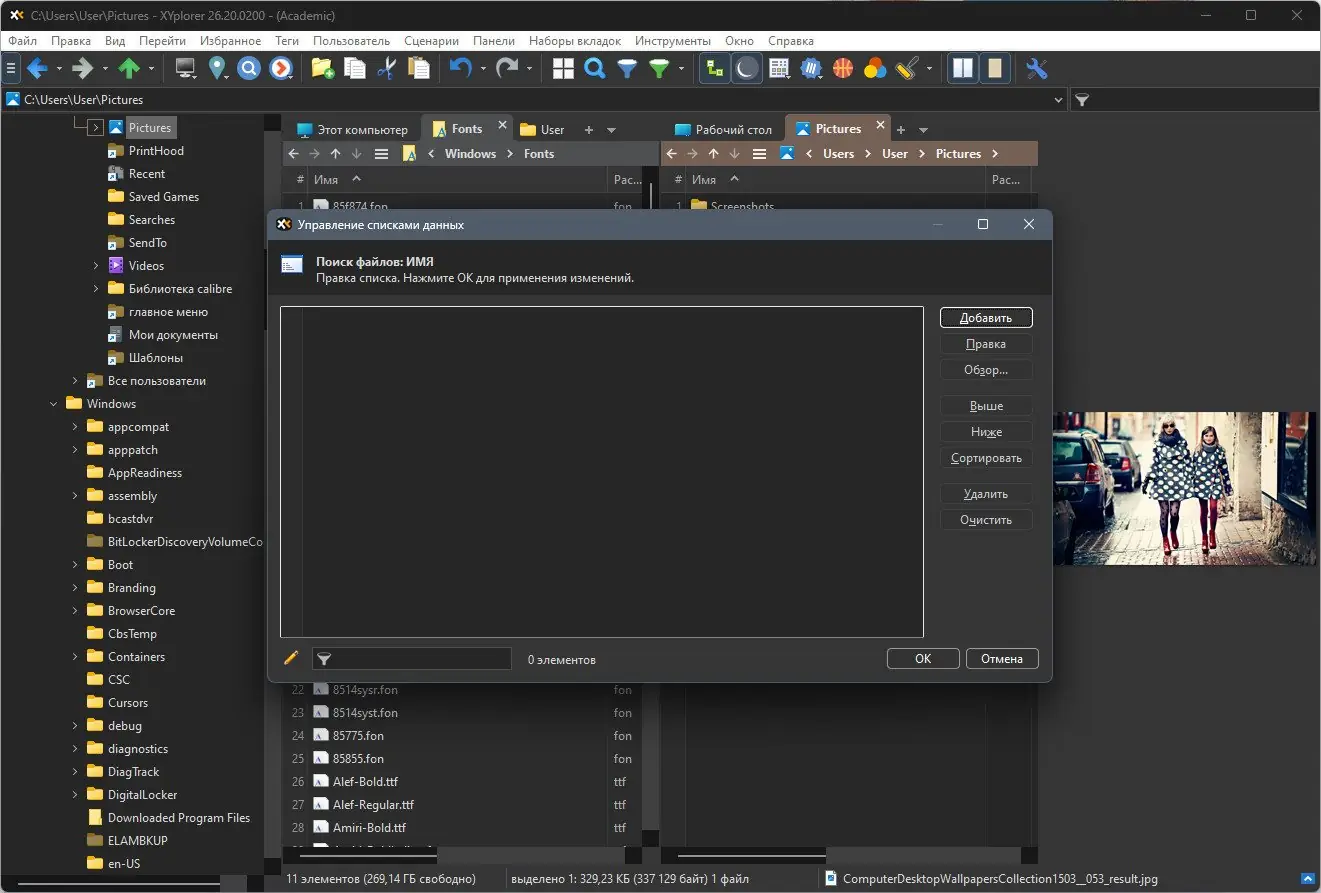Open the Undo history dropdown arrow
This screenshot has height=893, width=1321.
482,69
